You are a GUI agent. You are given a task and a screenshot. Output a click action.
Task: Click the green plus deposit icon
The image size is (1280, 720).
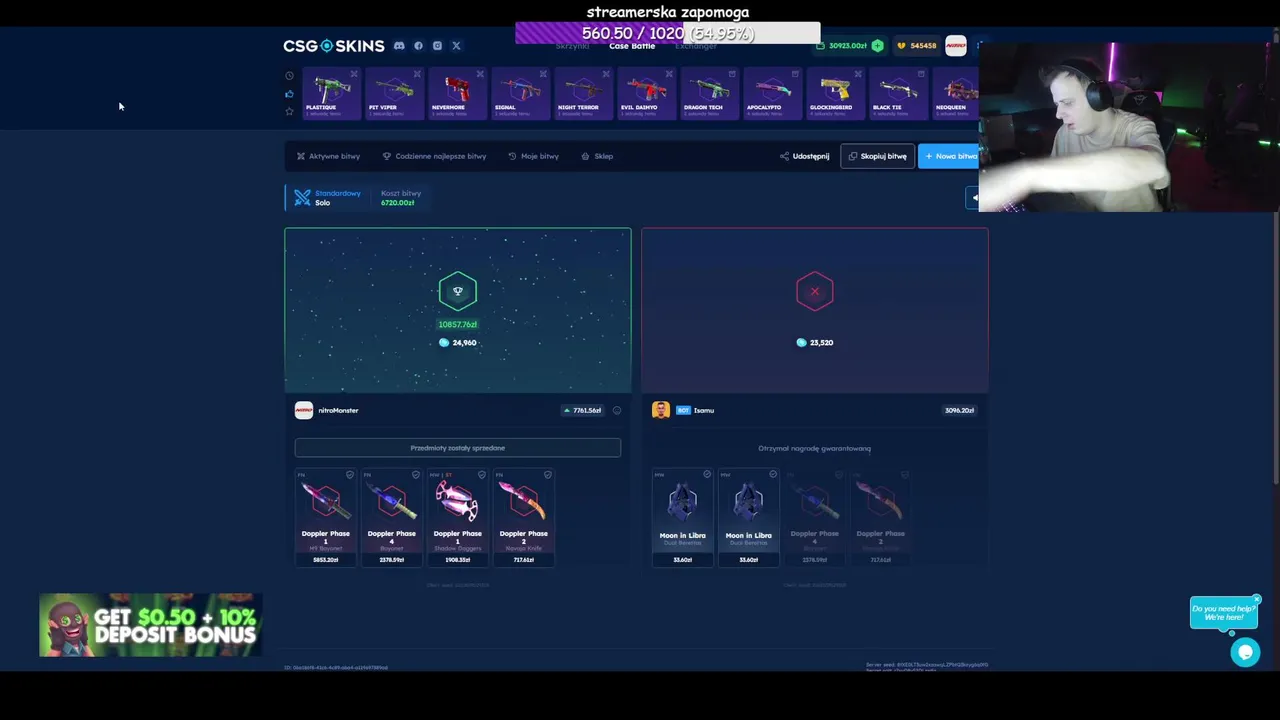[x=877, y=46]
